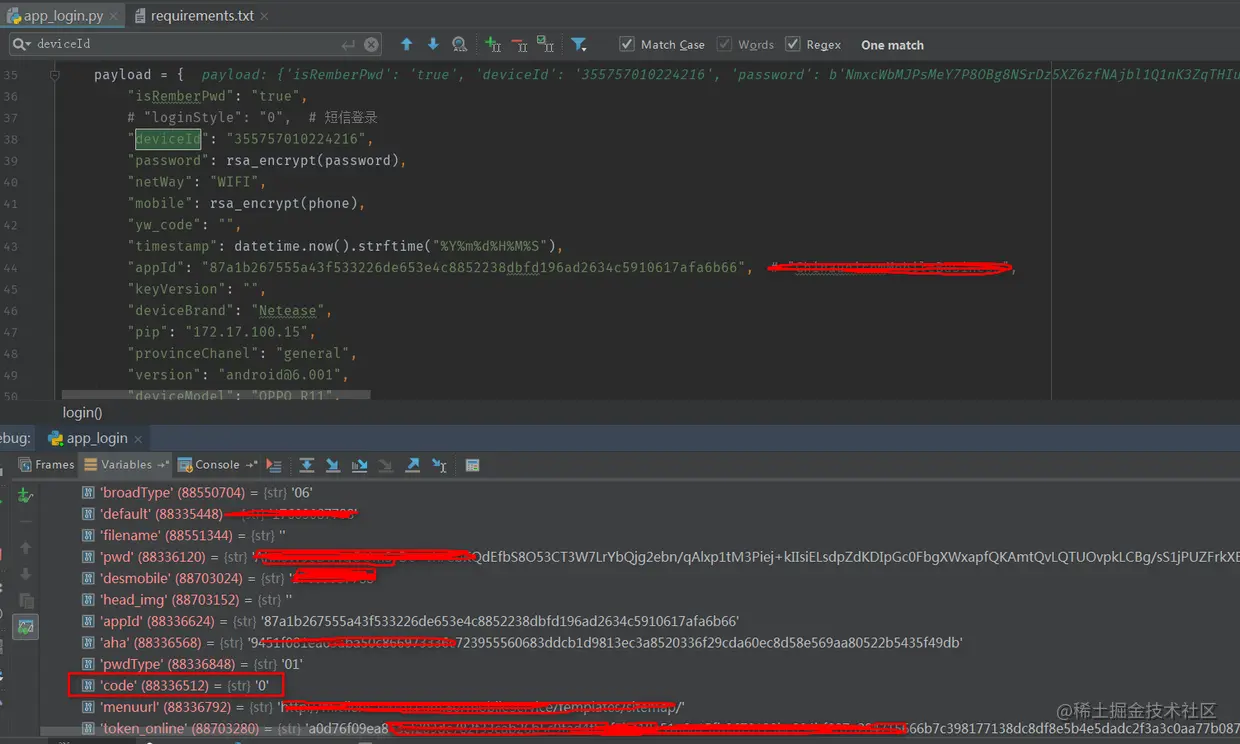Click the highlighted deviceId match in code
This screenshot has width=1240, height=744.
pos(168,139)
